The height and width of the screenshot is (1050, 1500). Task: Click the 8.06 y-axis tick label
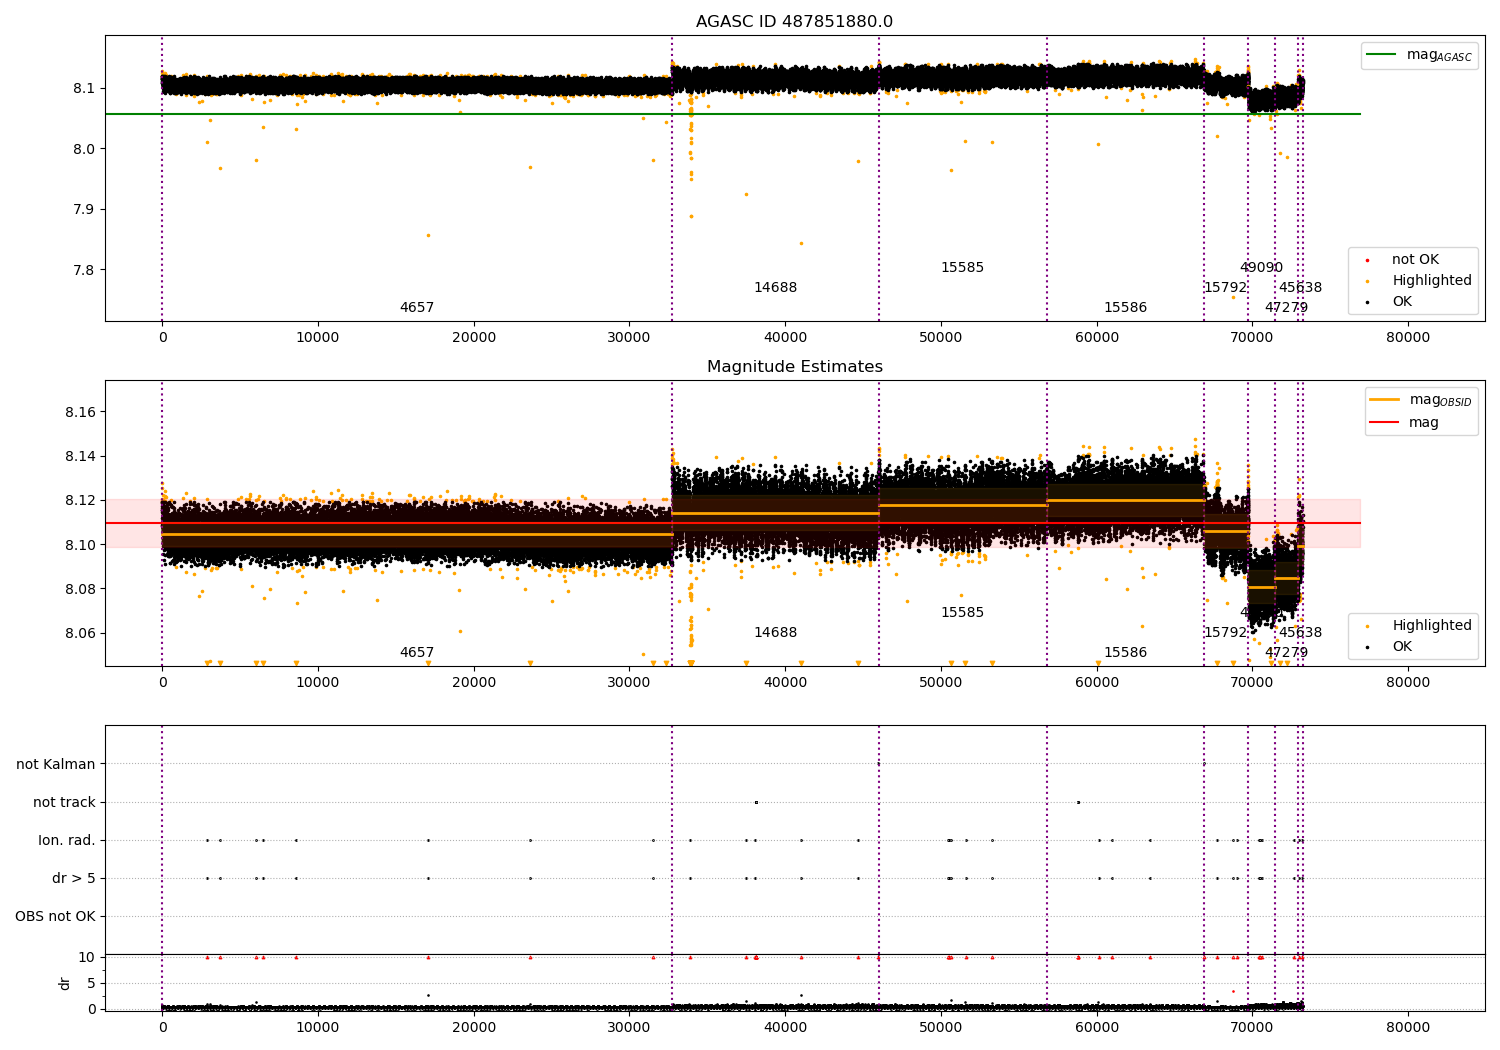(x=81, y=634)
